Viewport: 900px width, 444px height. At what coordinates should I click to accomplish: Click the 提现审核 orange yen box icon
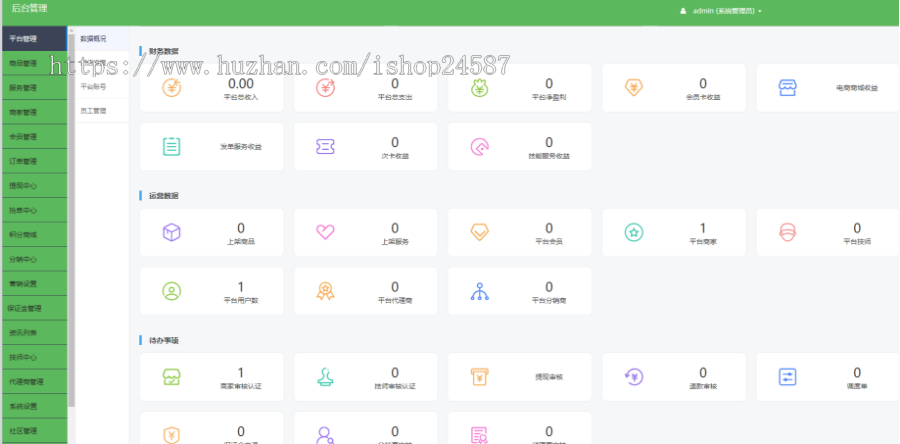[479, 377]
